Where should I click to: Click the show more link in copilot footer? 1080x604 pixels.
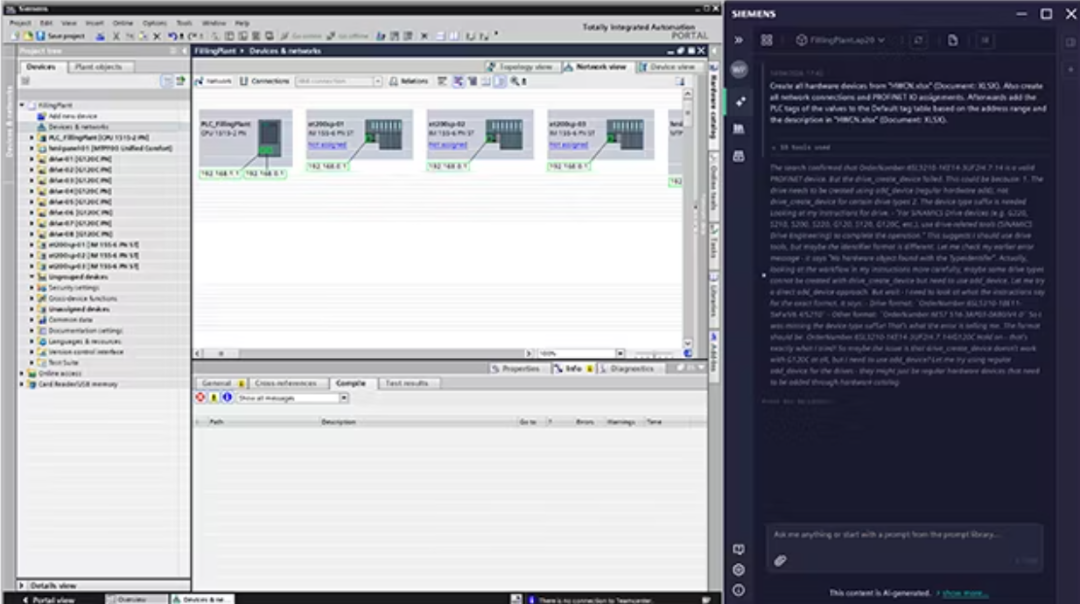964,593
